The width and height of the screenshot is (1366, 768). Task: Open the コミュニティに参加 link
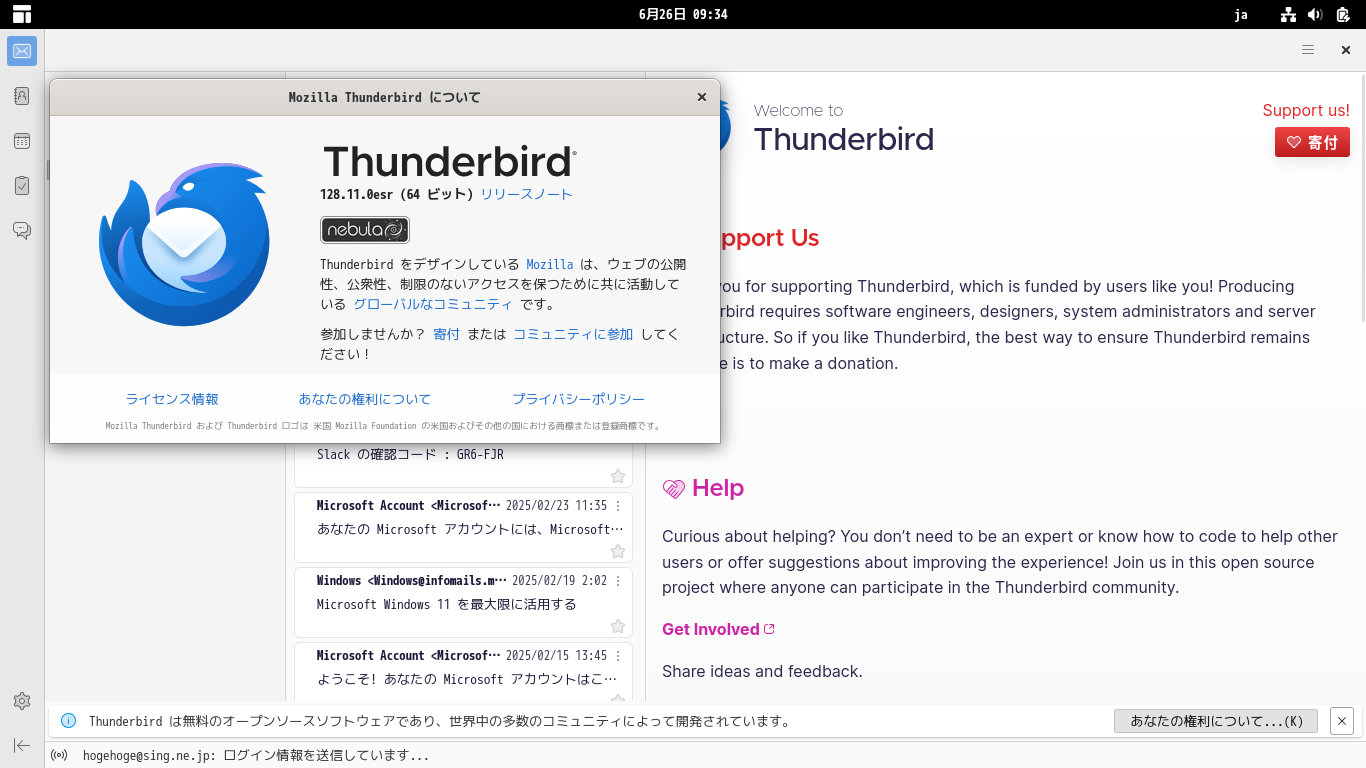573,334
